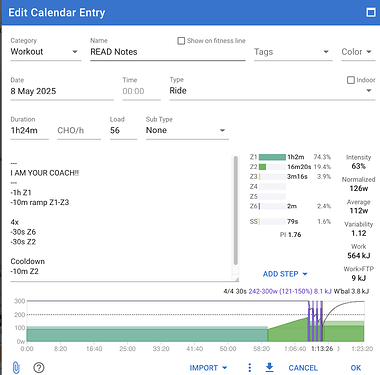
Task: Click the note textarea resize handle
Action: 236,279
